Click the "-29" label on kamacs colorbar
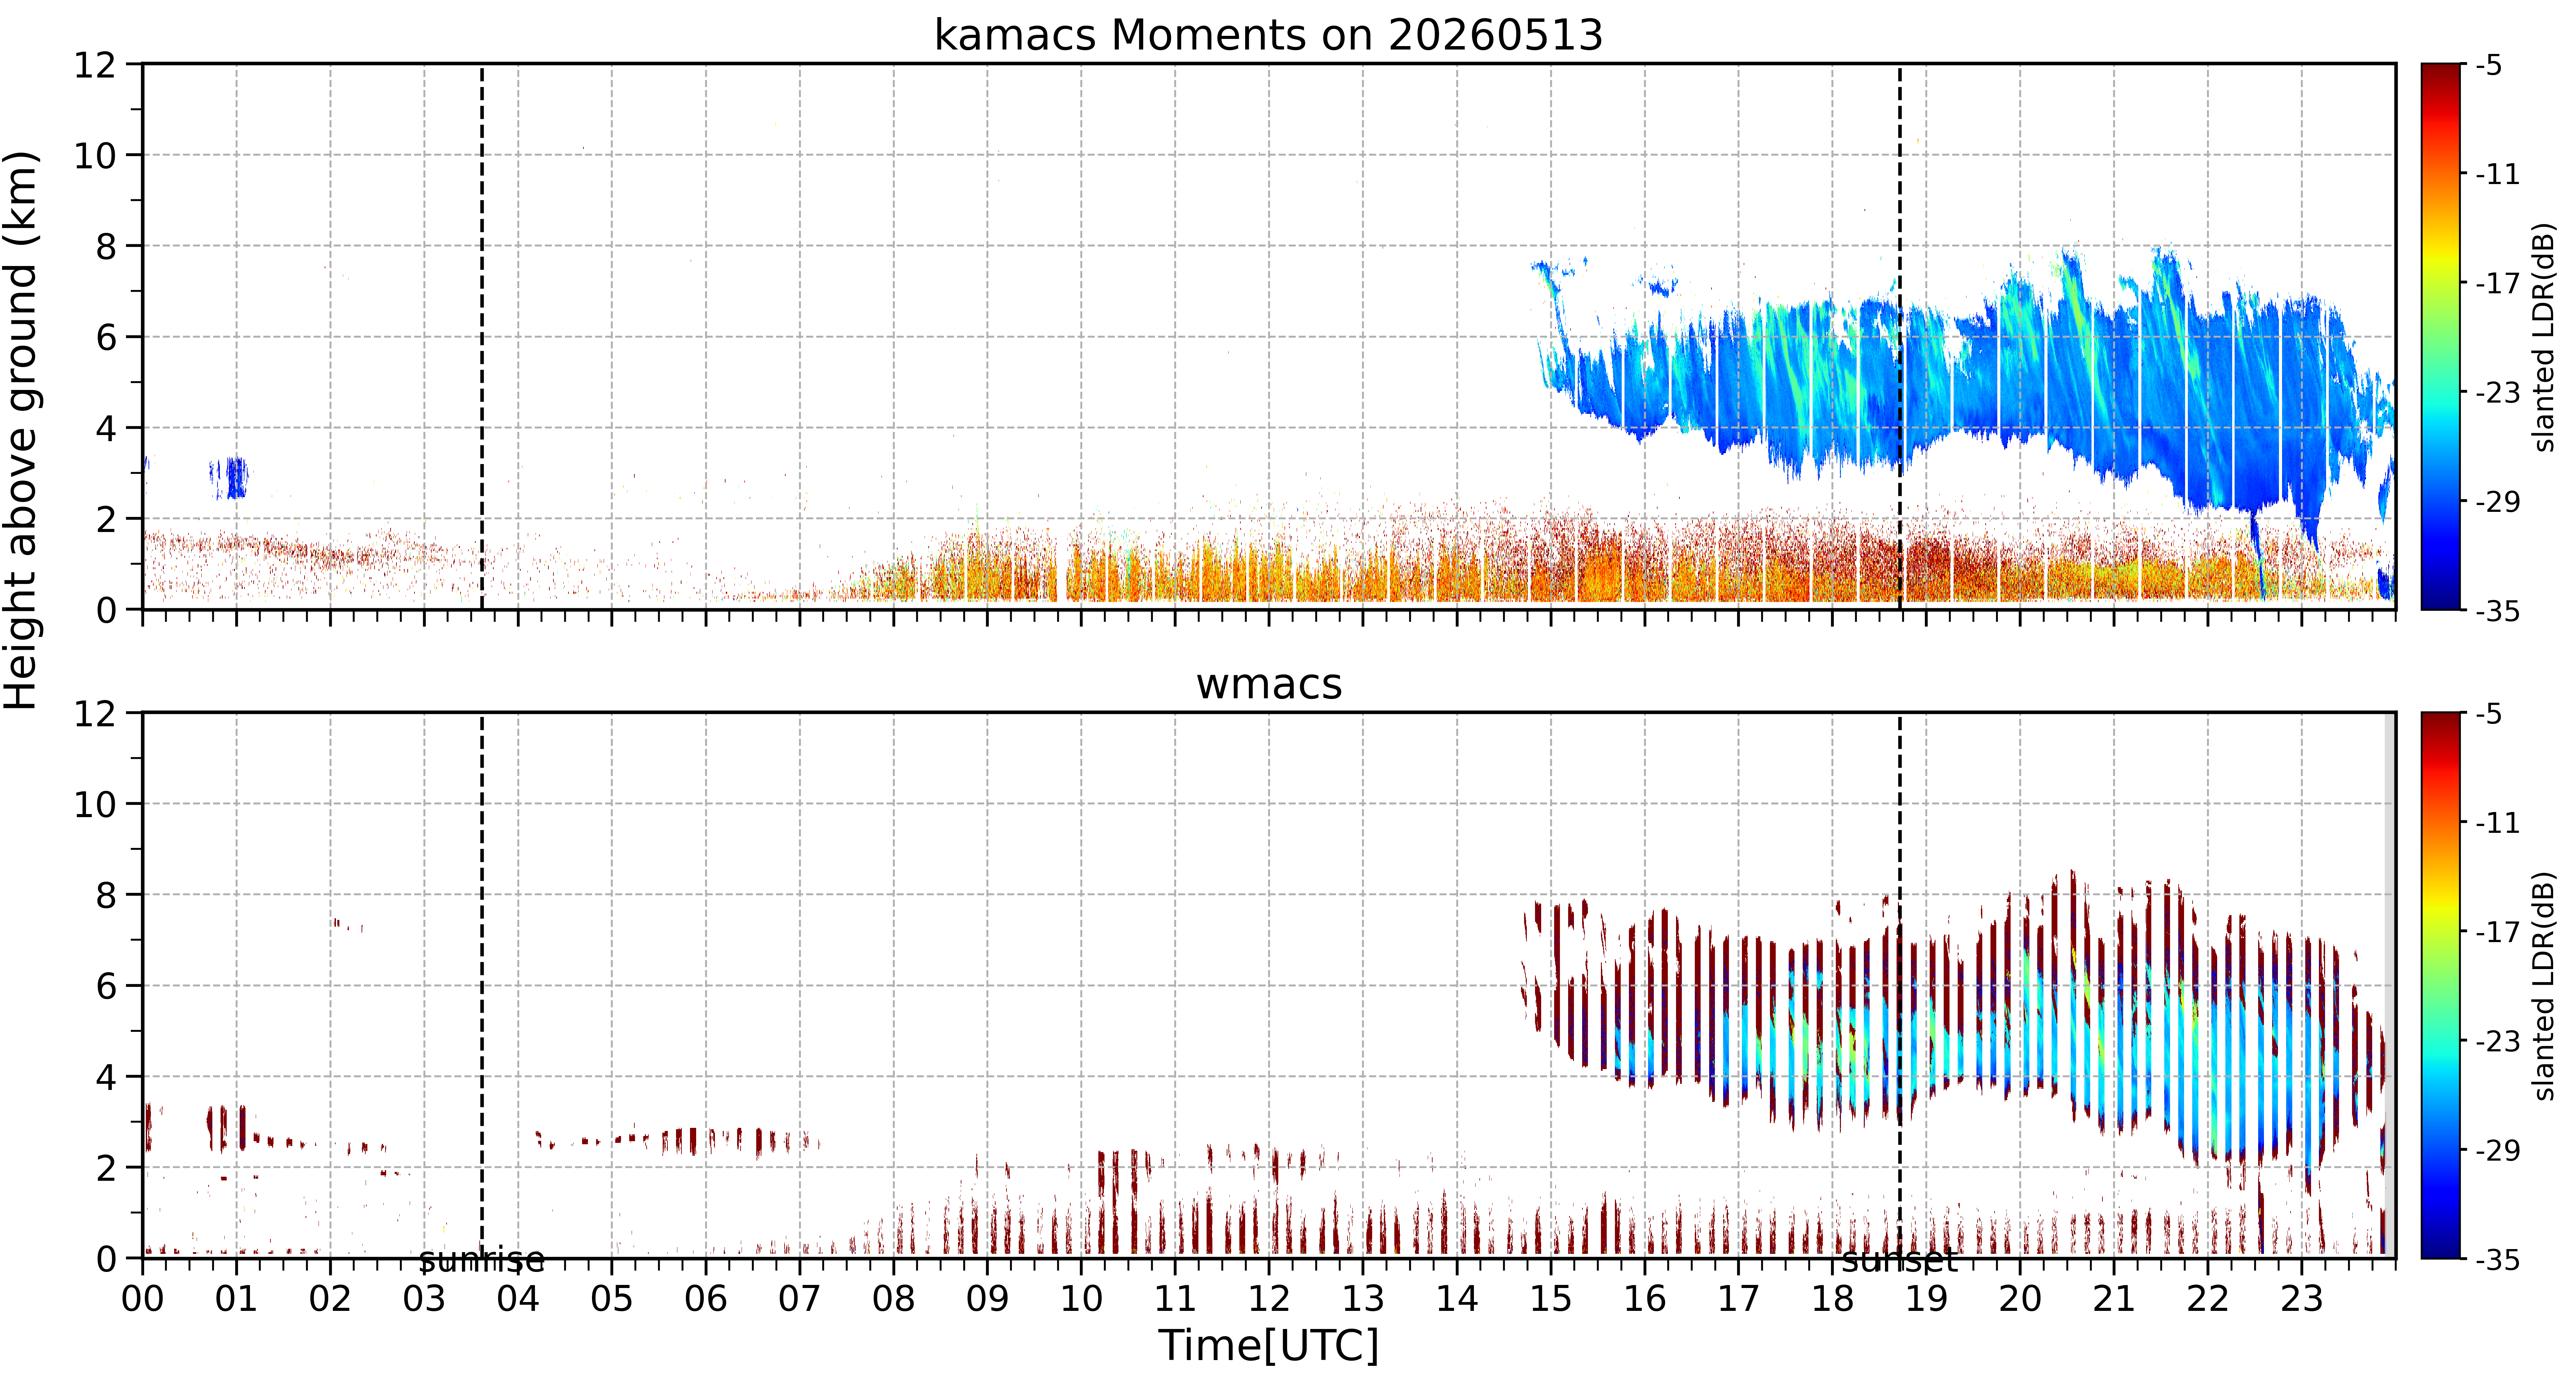 2497,502
